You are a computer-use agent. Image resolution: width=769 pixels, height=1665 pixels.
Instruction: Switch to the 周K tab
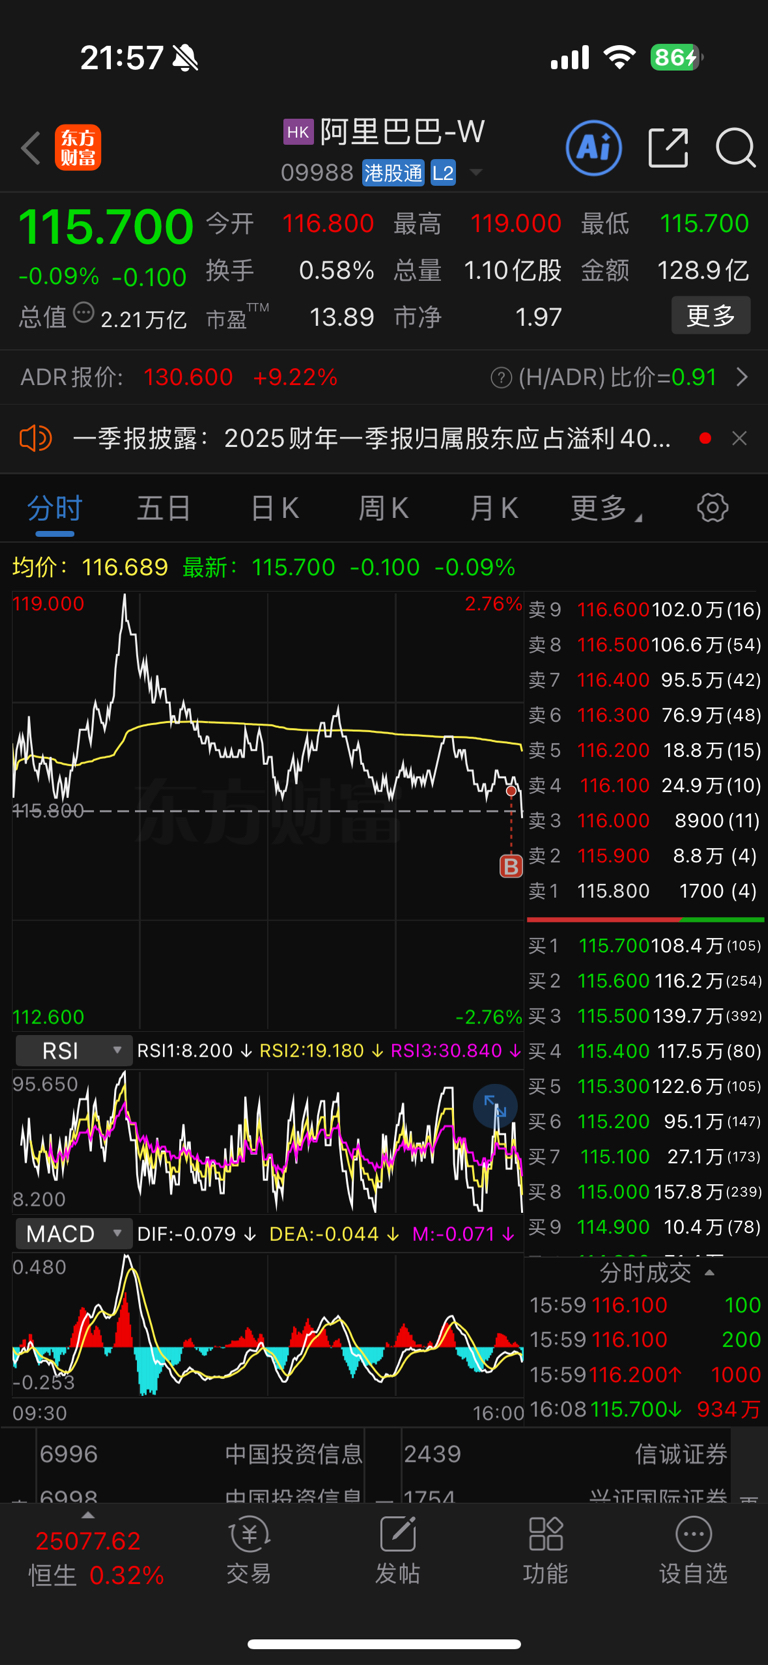[x=384, y=508]
